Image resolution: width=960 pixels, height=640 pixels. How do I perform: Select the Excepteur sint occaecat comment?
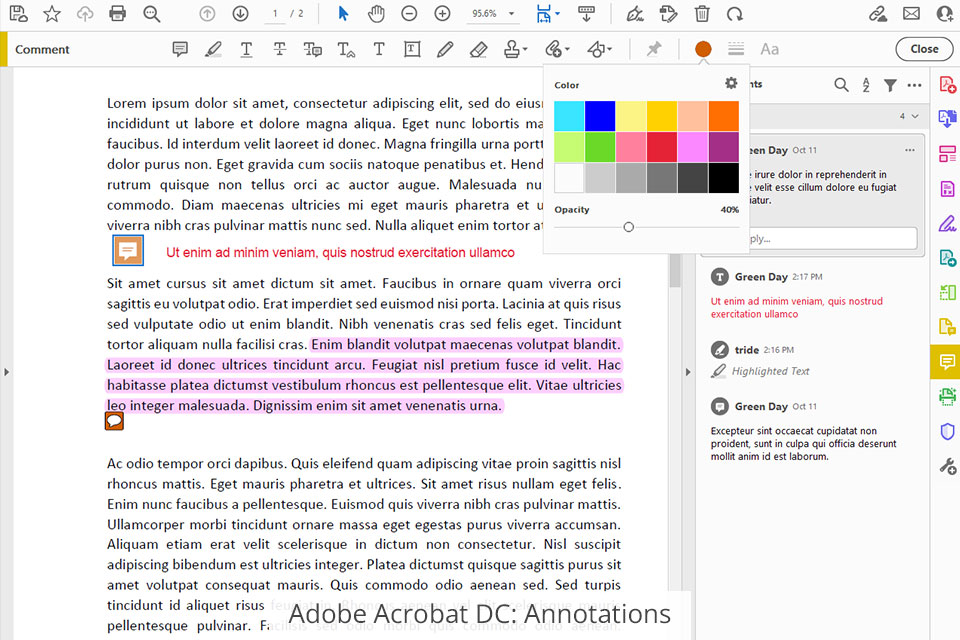pyautogui.click(x=814, y=430)
